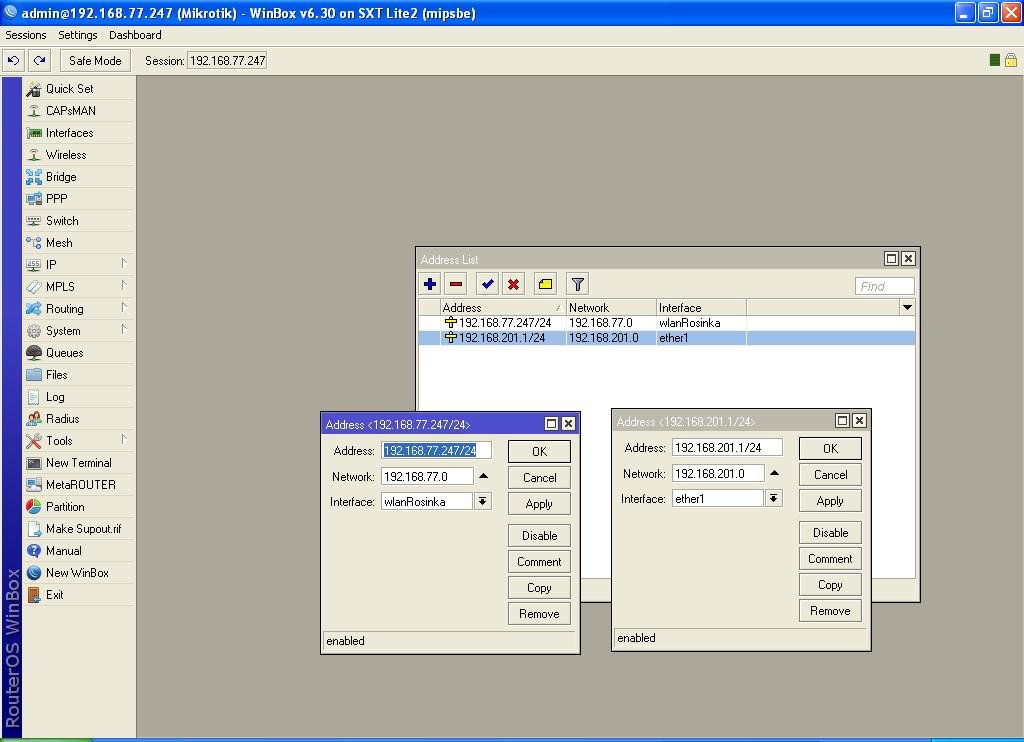Open New WinBox

(x=77, y=573)
